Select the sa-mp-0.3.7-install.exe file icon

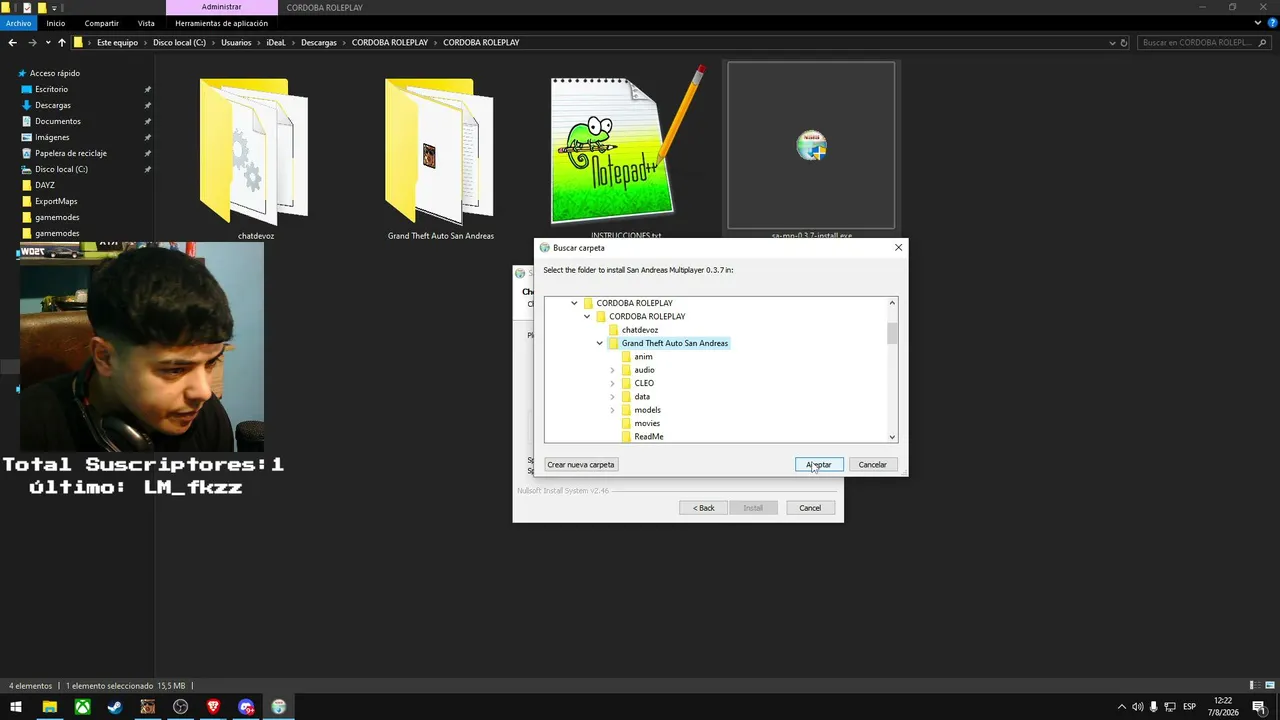click(811, 146)
